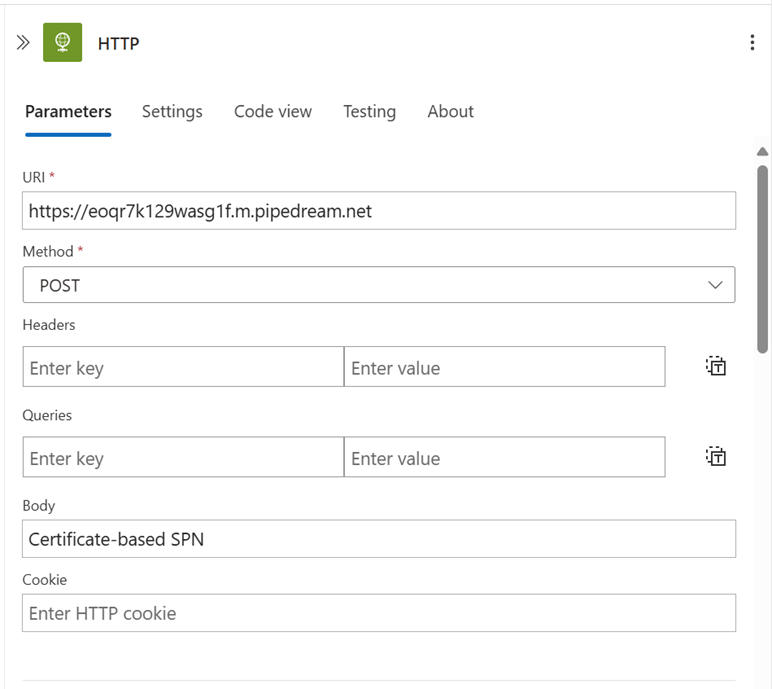Expand the Method dropdown chevron
The image size is (772, 689).
715,285
